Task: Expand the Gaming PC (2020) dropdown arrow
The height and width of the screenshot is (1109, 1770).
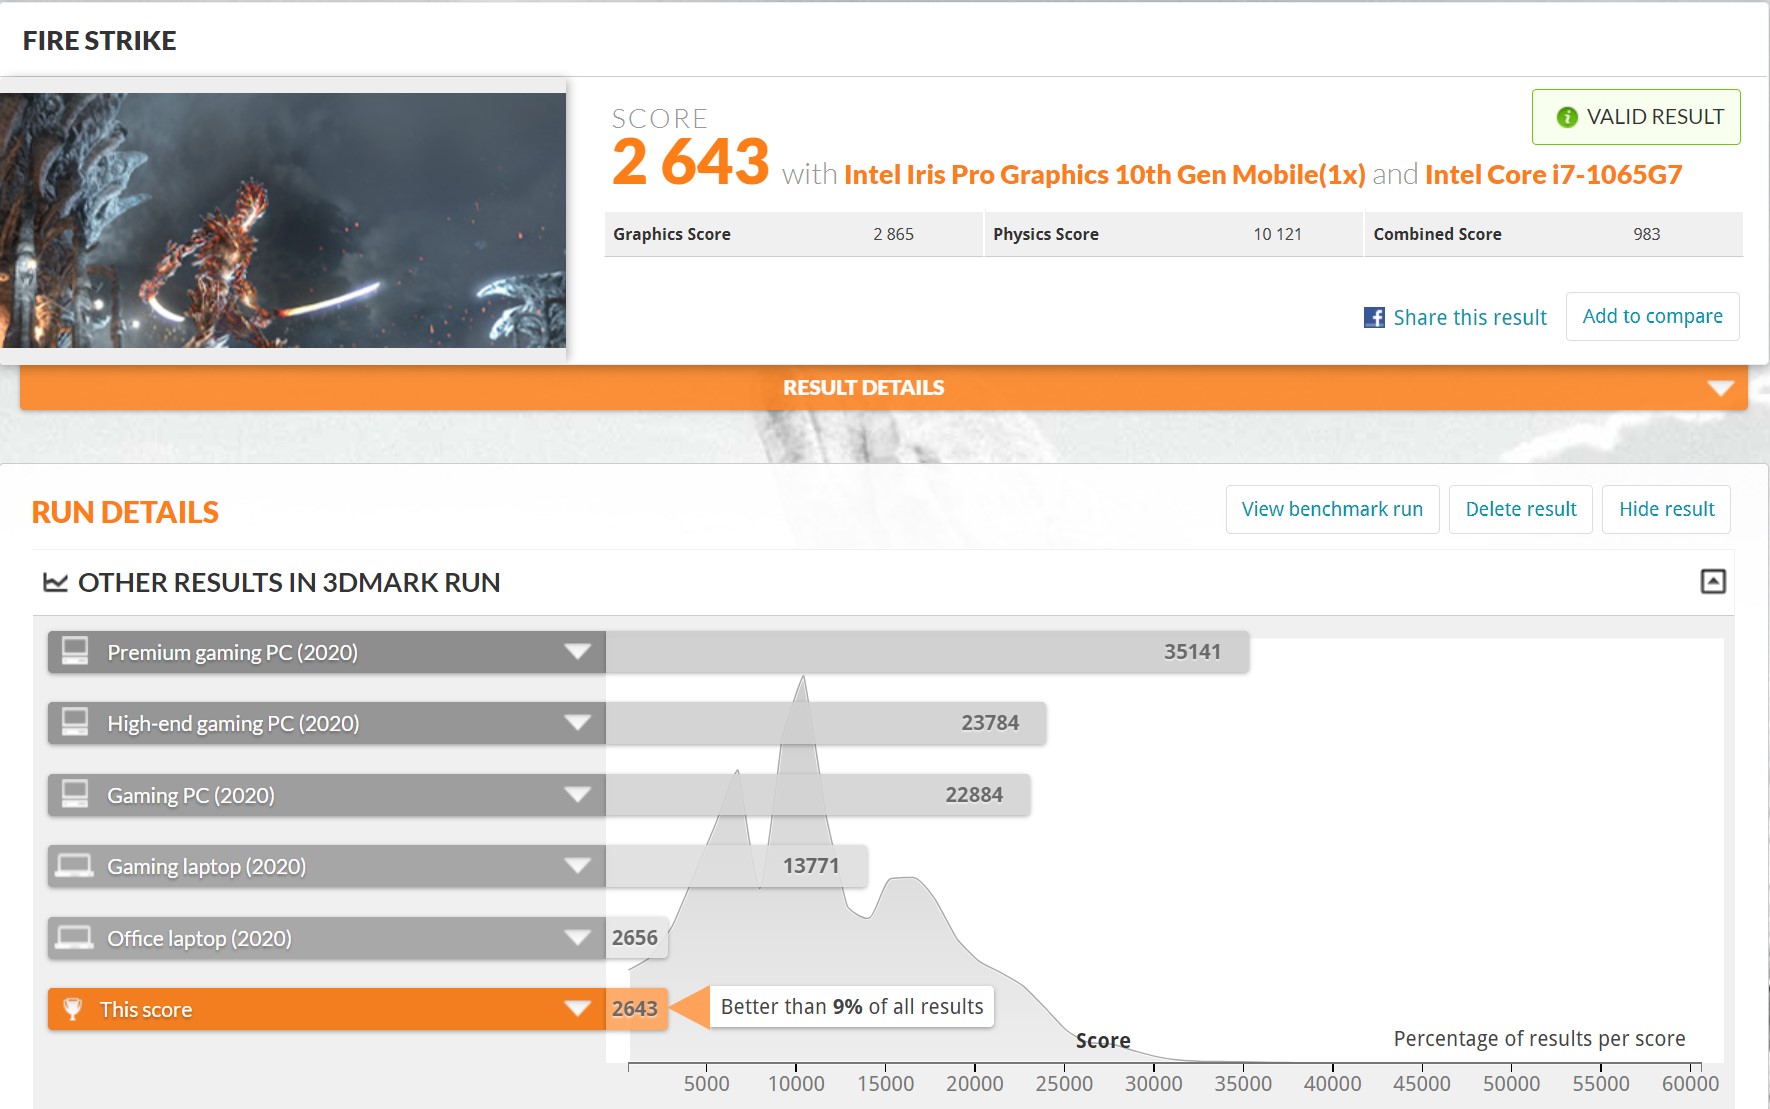Action: tap(577, 795)
